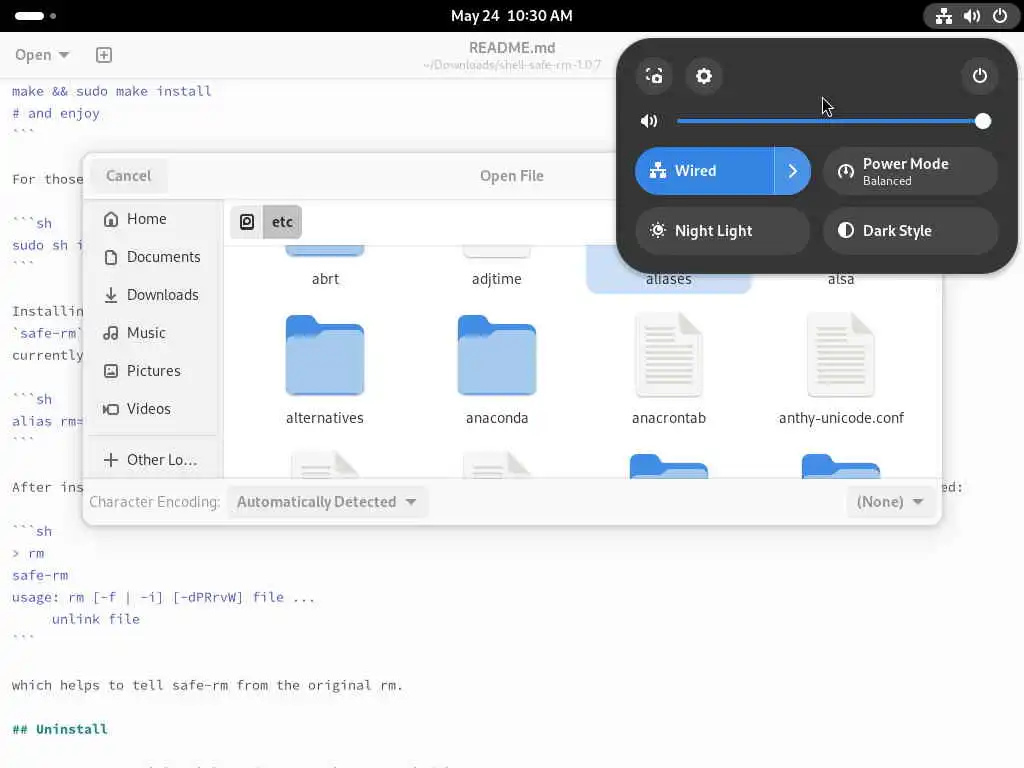Click the root disk path icon
Image resolution: width=1024 pixels, height=768 pixels.
point(247,222)
